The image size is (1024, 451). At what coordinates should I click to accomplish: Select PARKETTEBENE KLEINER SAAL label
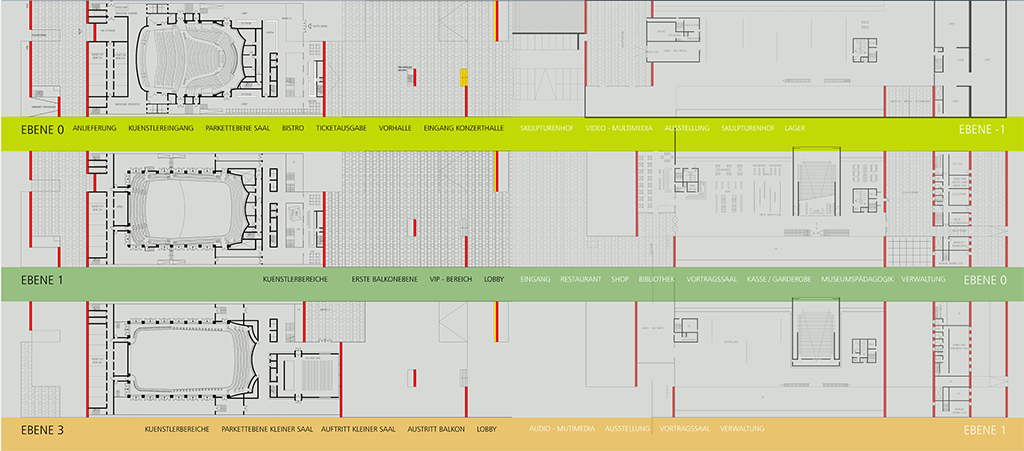[267, 429]
